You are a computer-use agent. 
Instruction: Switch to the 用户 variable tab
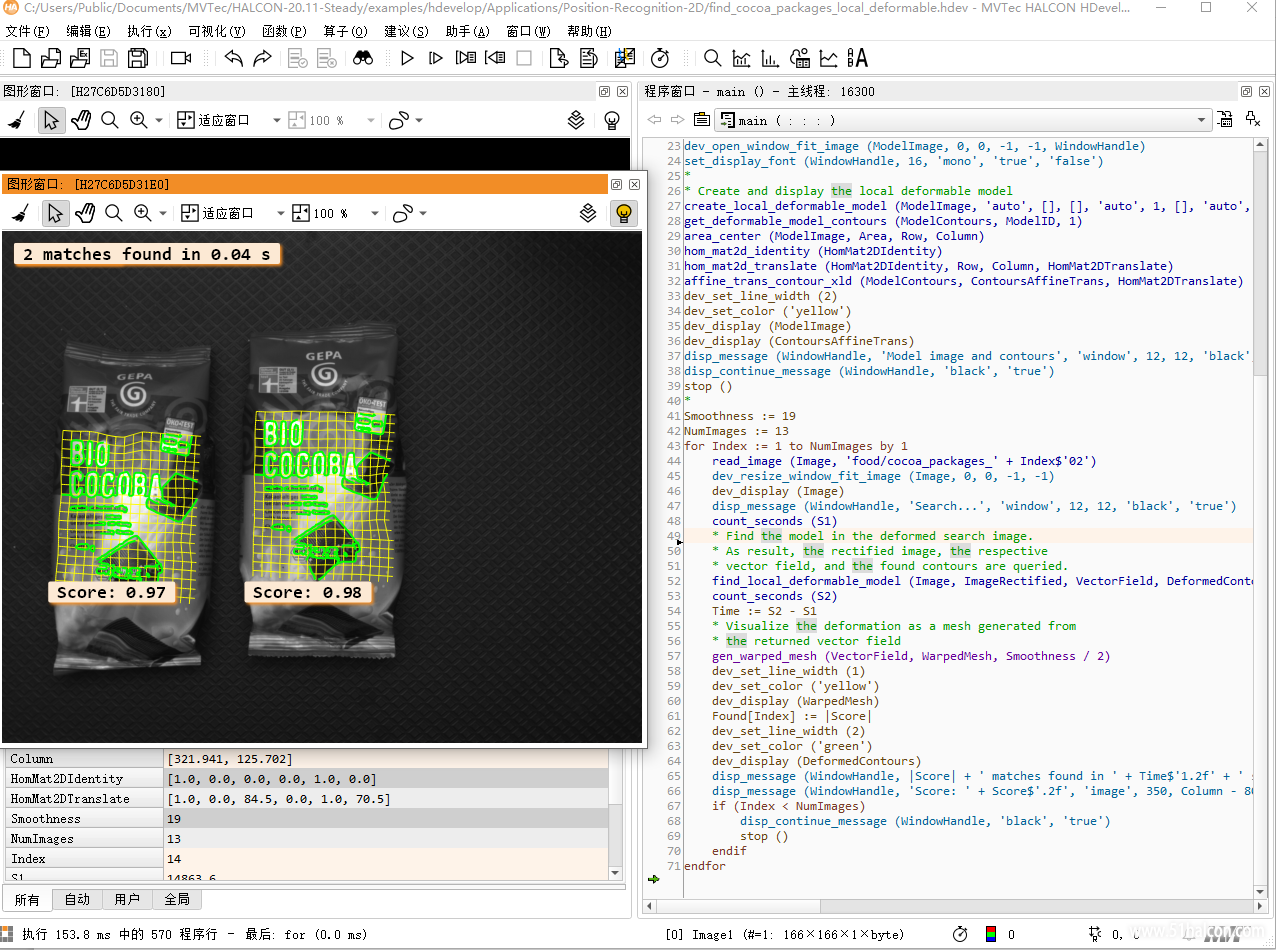(127, 899)
